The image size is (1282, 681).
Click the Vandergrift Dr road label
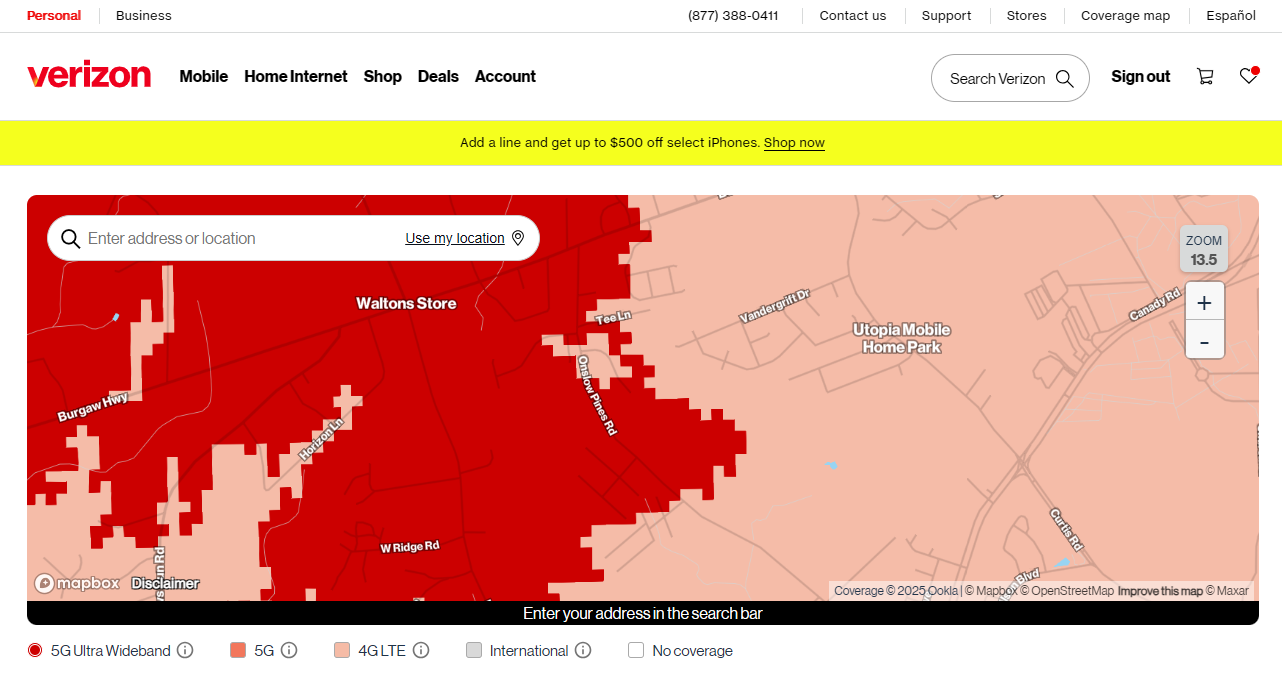[774, 304]
